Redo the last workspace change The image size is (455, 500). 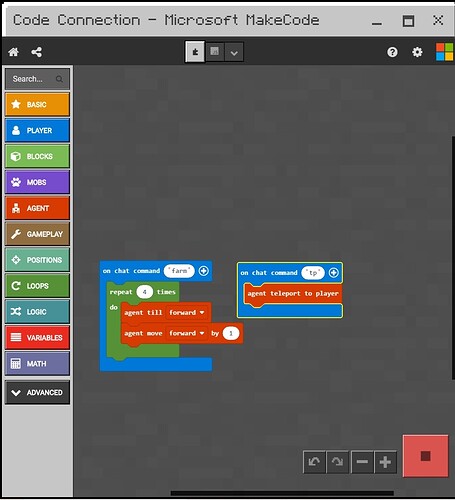click(x=337, y=462)
